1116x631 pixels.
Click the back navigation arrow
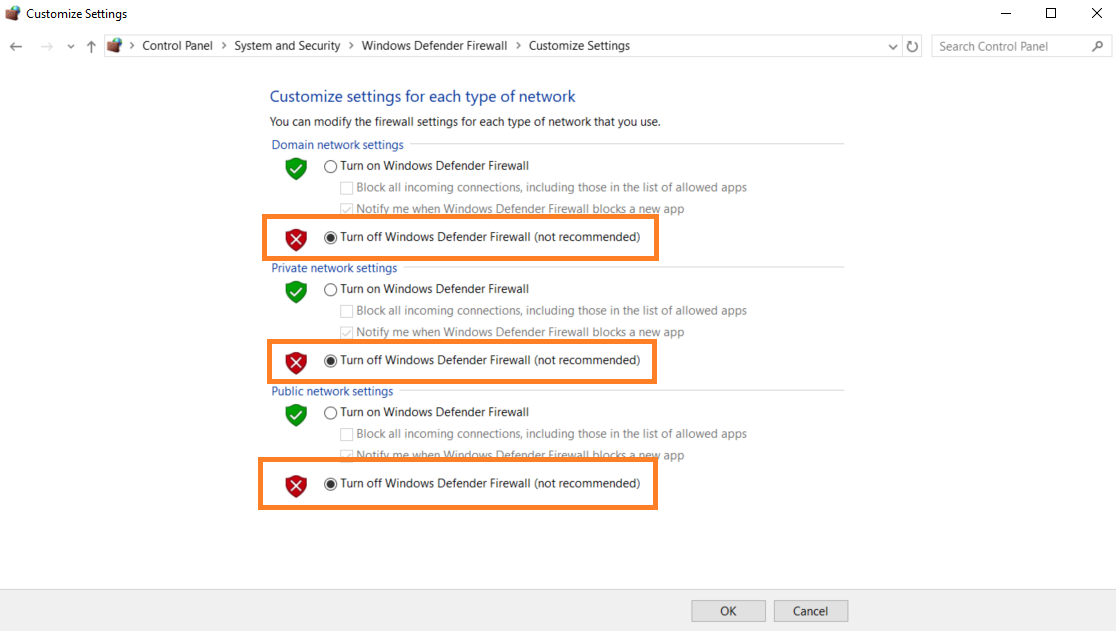pos(15,45)
